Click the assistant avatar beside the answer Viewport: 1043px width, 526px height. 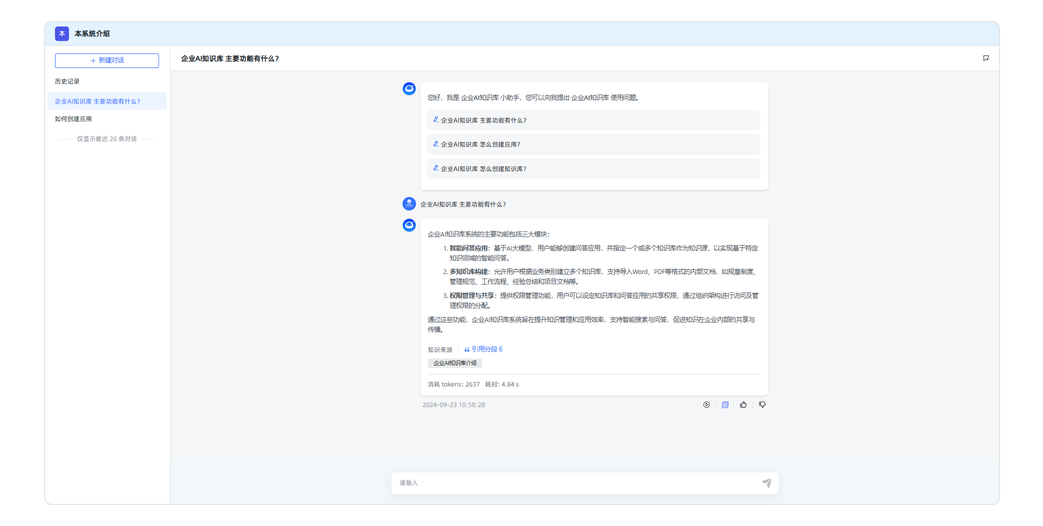(408, 225)
